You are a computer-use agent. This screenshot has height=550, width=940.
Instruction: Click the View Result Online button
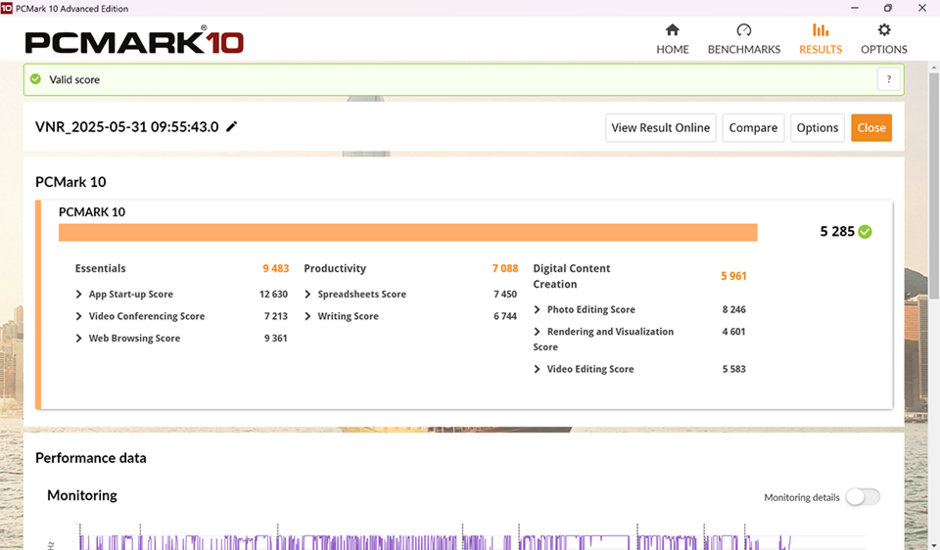660,128
